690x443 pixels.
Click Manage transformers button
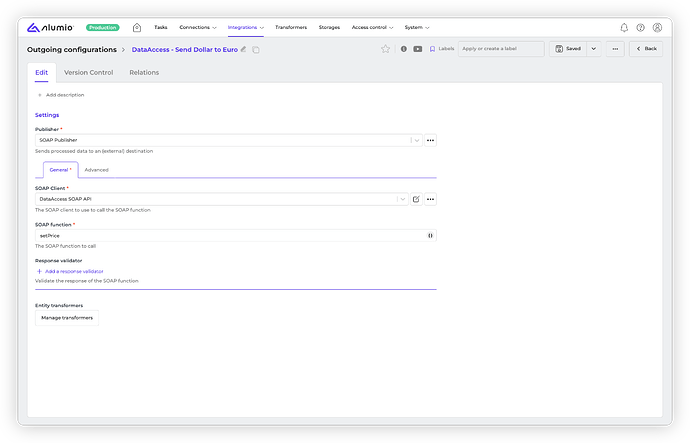(67, 318)
